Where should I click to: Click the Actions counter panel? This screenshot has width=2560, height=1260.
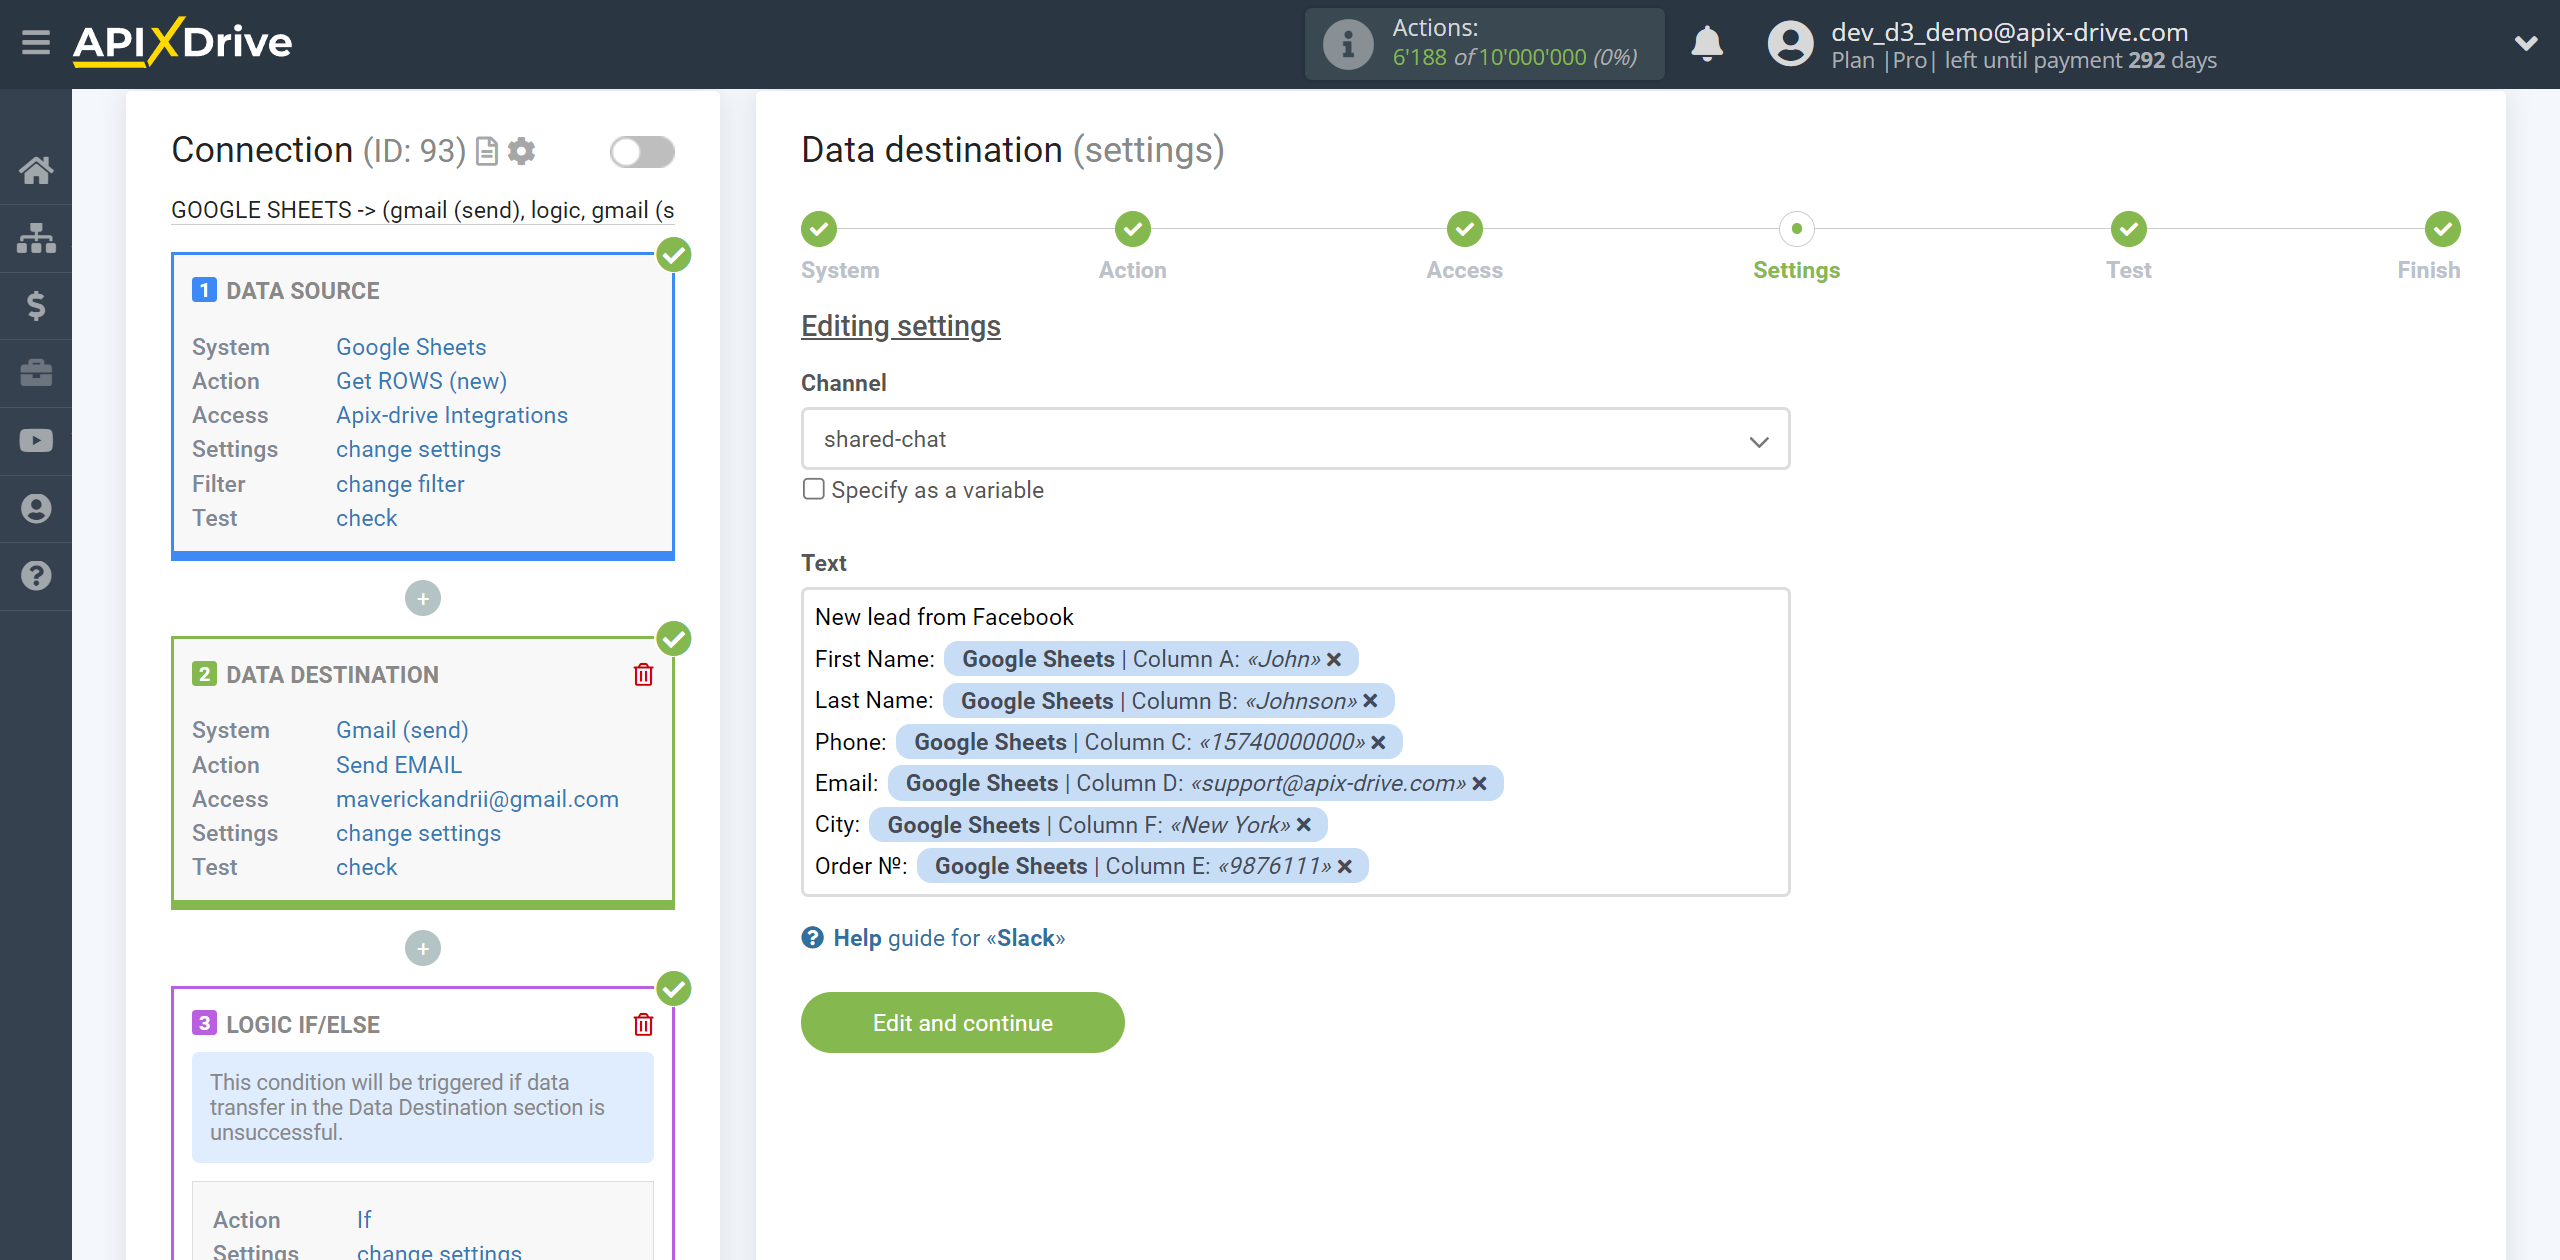(1484, 44)
